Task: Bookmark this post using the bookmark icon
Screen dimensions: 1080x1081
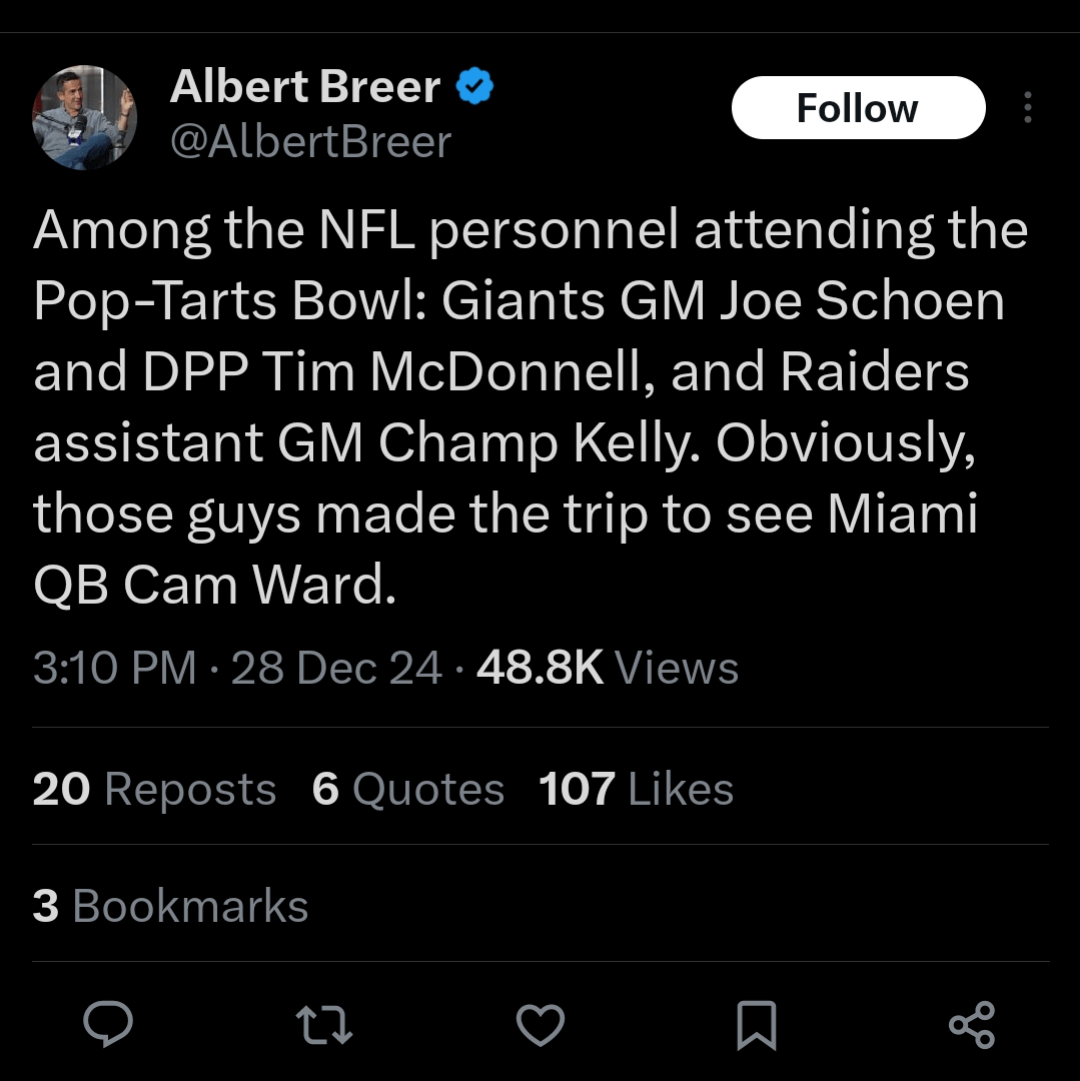Action: click(x=756, y=1025)
